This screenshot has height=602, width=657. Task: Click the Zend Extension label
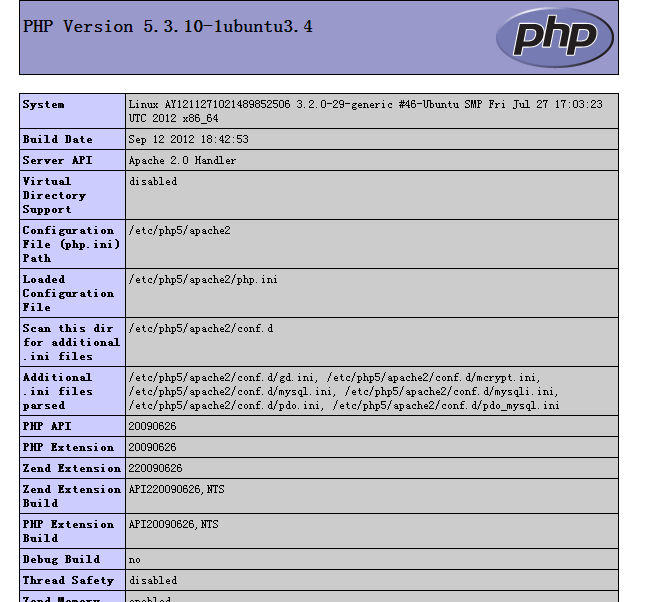[x=72, y=468]
